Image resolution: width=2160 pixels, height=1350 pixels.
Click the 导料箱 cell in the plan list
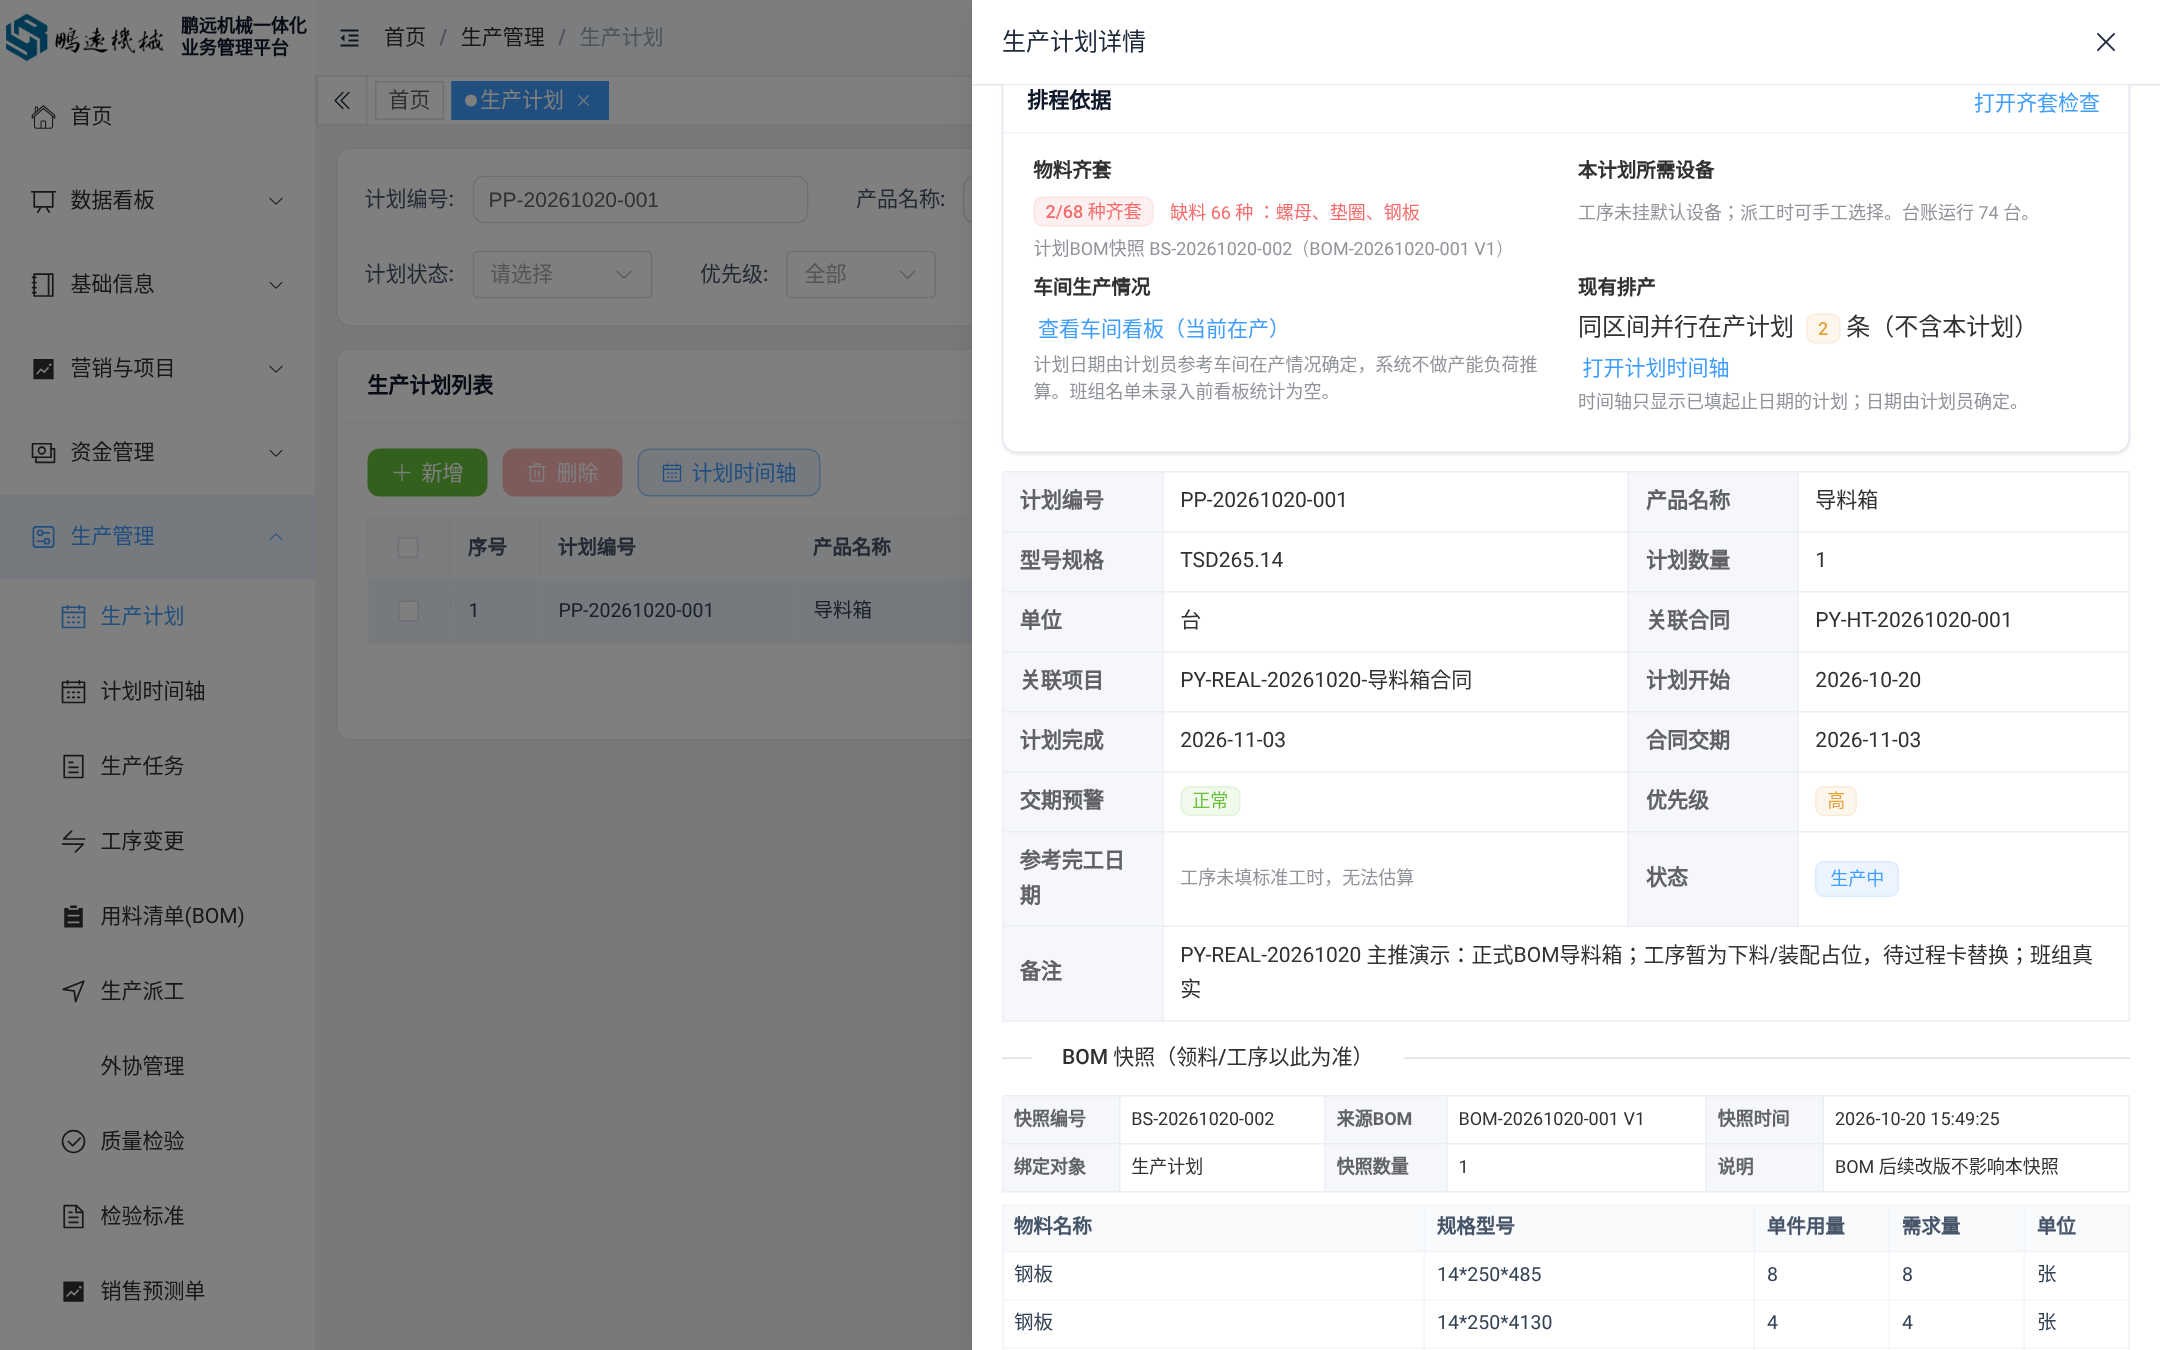click(843, 610)
